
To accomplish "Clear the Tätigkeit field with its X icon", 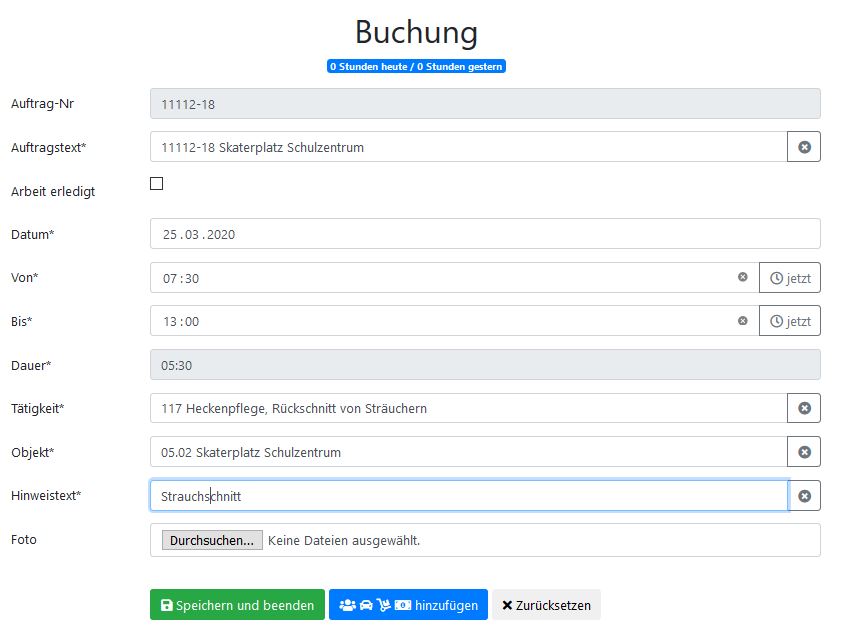I will click(x=804, y=408).
